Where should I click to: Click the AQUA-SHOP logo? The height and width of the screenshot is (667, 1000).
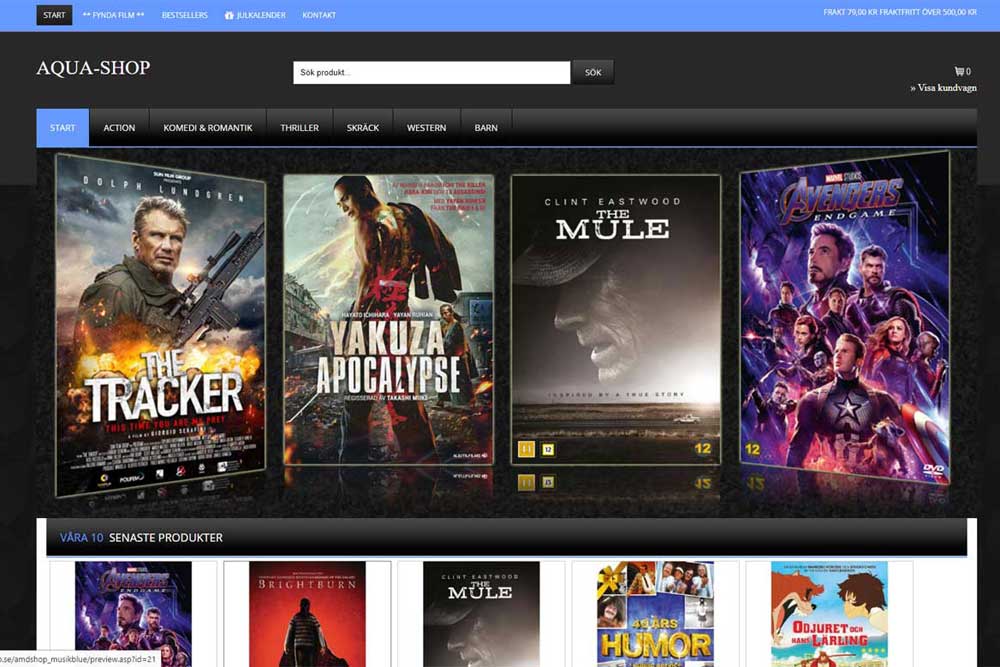[93, 68]
